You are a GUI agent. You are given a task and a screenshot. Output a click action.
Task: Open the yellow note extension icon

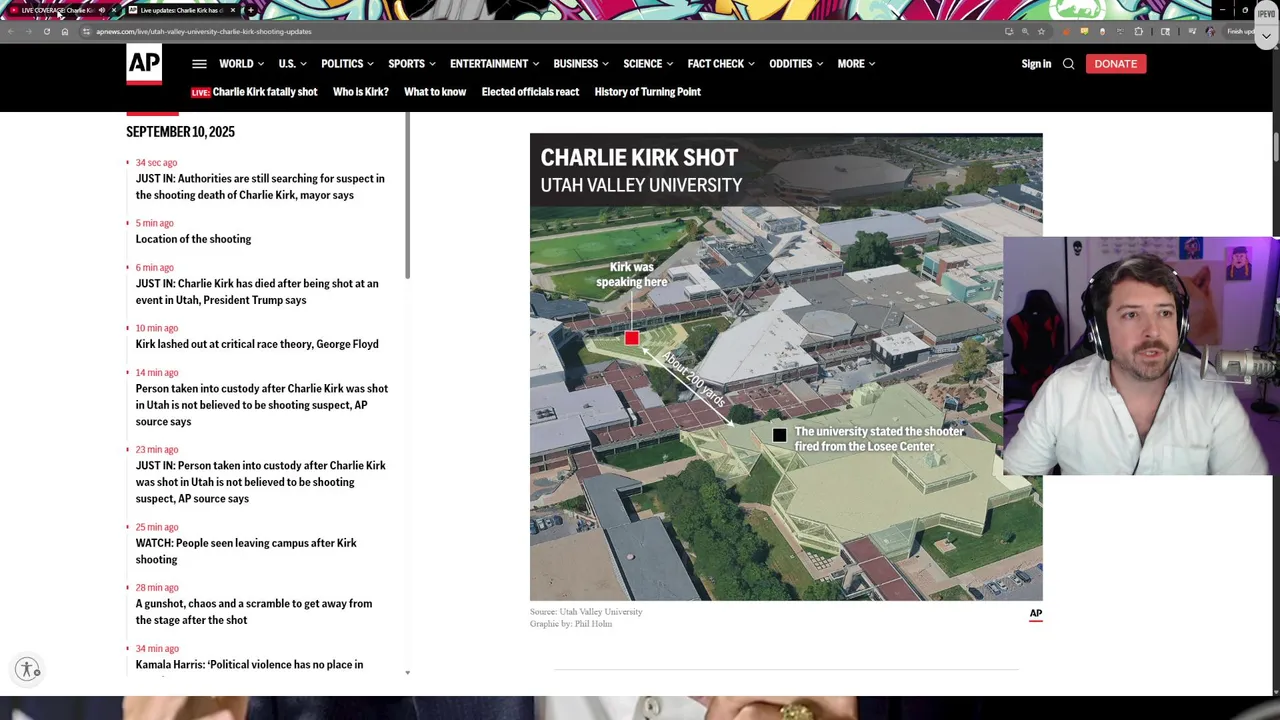pos(1084,31)
